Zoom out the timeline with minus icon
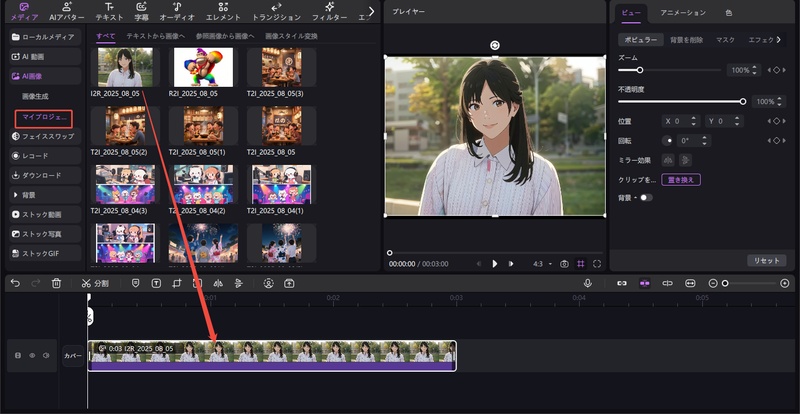The image size is (800, 414). coord(713,283)
